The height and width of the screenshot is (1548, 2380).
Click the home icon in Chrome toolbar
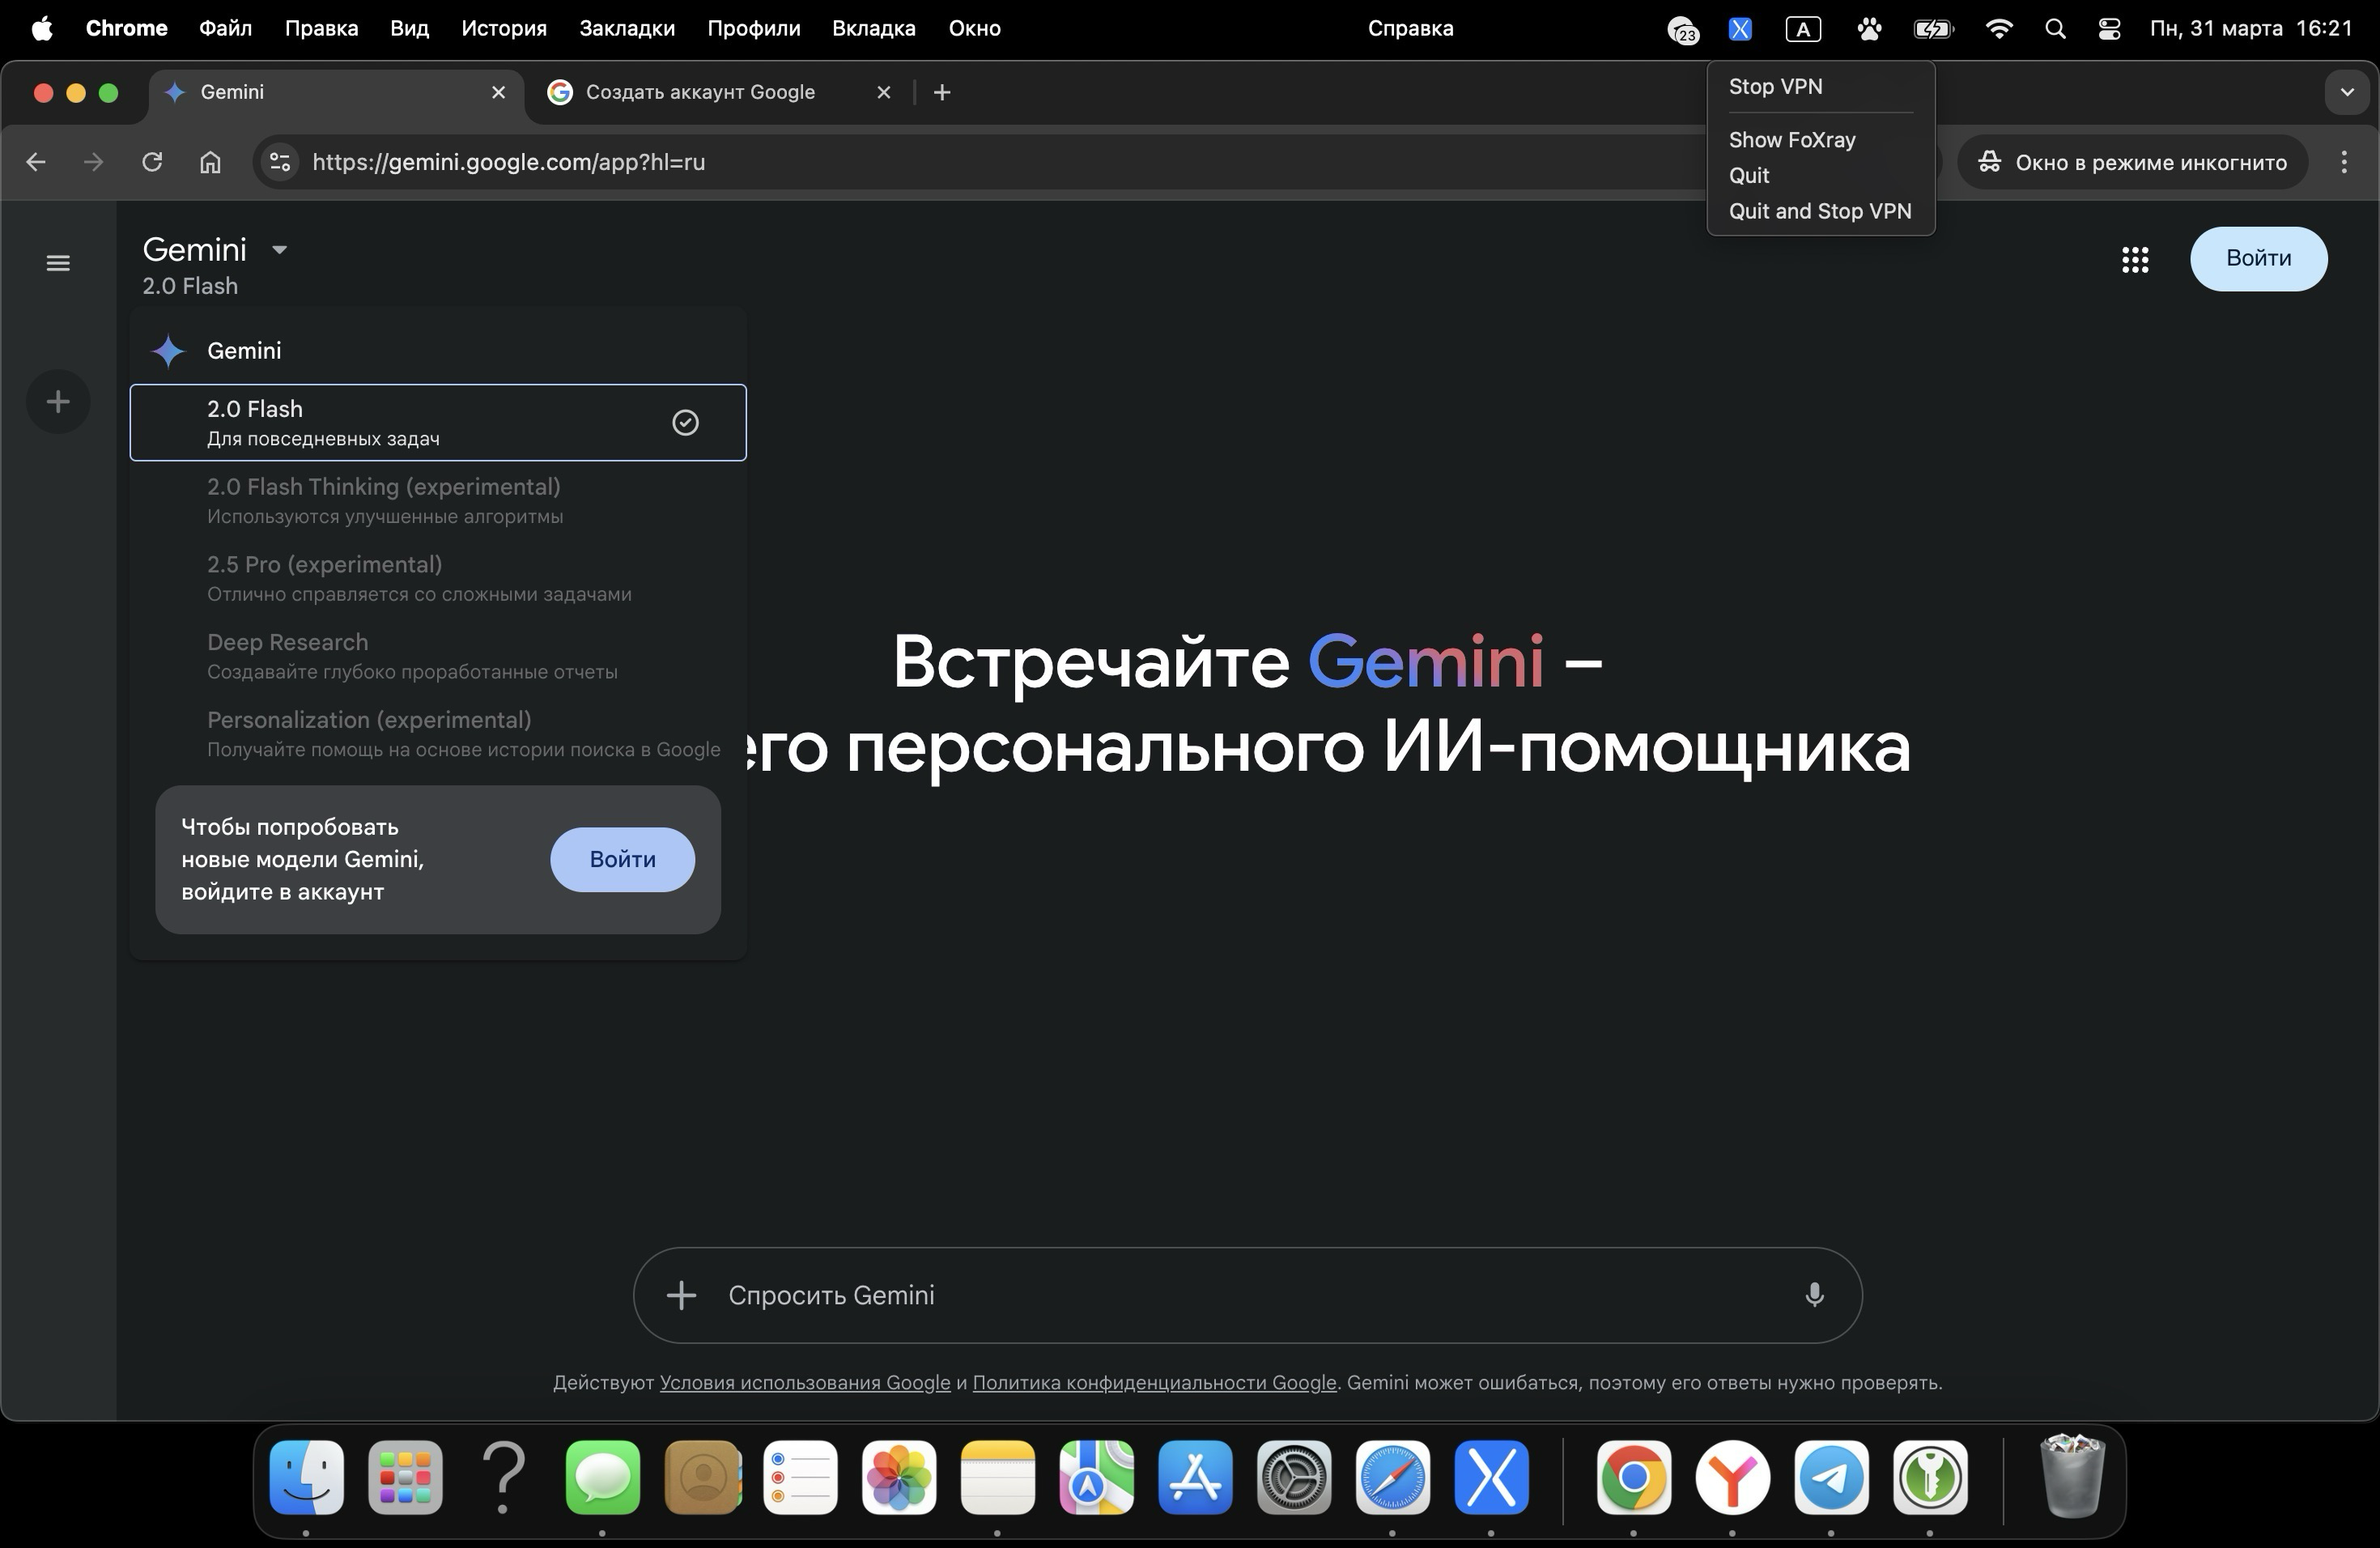(210, 162)
